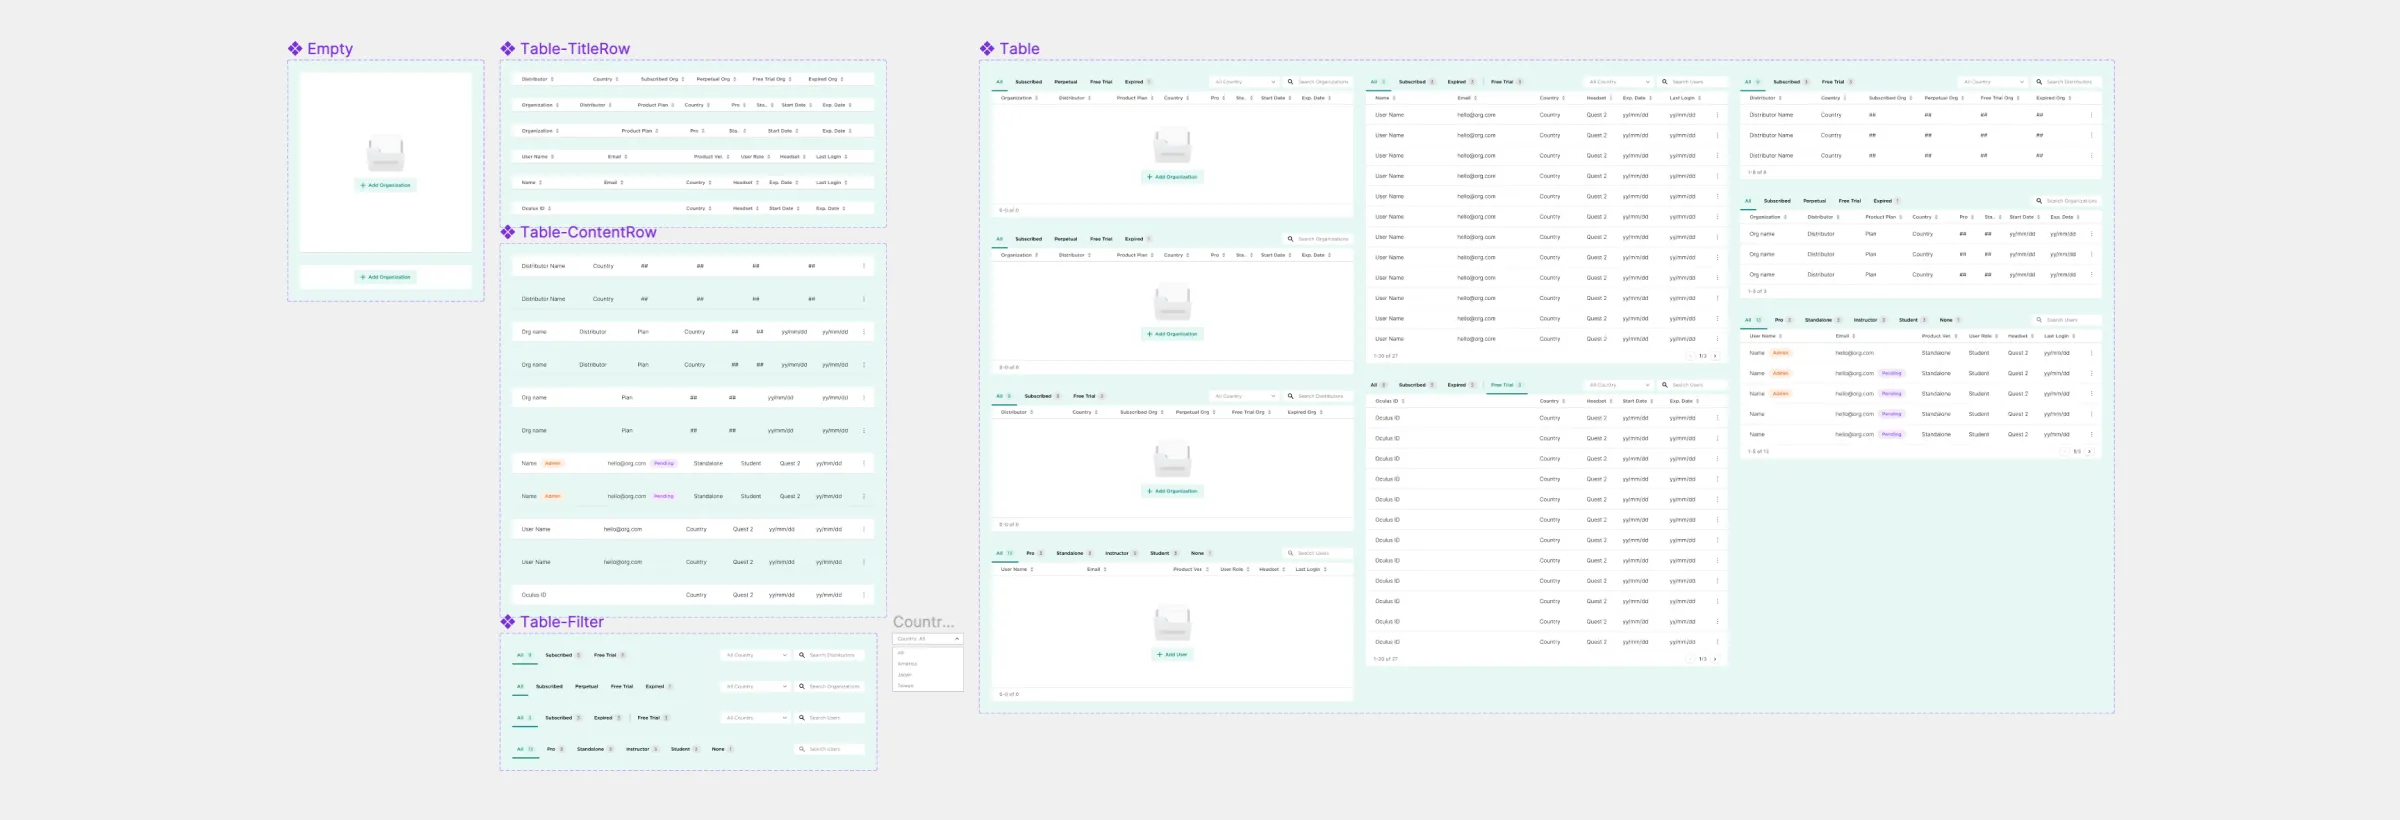Viewport: 2400px width, 820px height.
Task: Click previous-page arrow beside 1-5 of 13
Action: point(2065,451)
